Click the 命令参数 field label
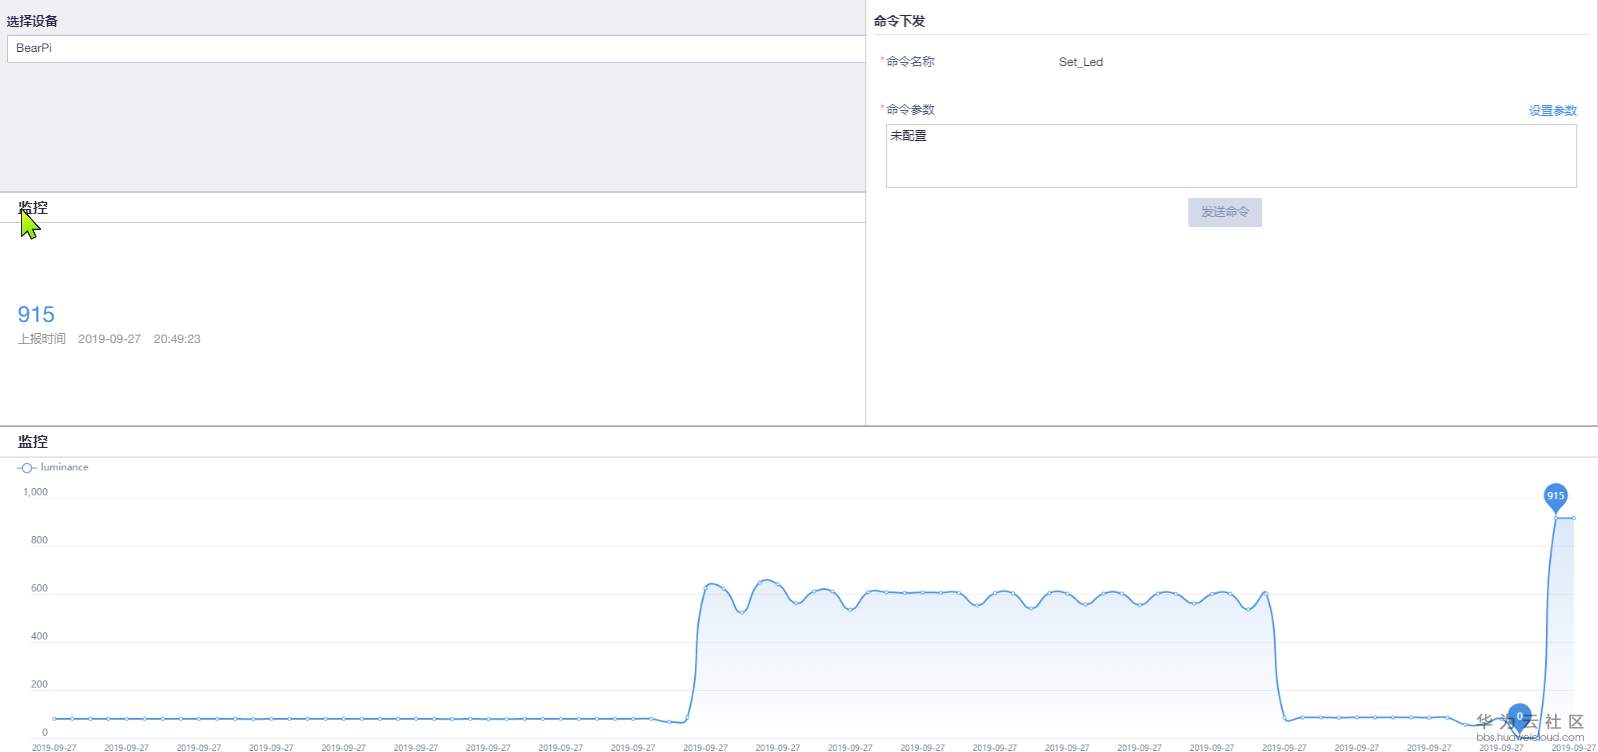 [x=910, y=110]
